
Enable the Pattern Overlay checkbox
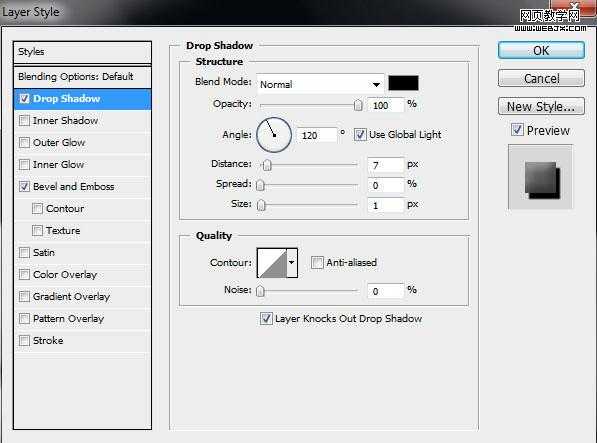coord(24,319)
